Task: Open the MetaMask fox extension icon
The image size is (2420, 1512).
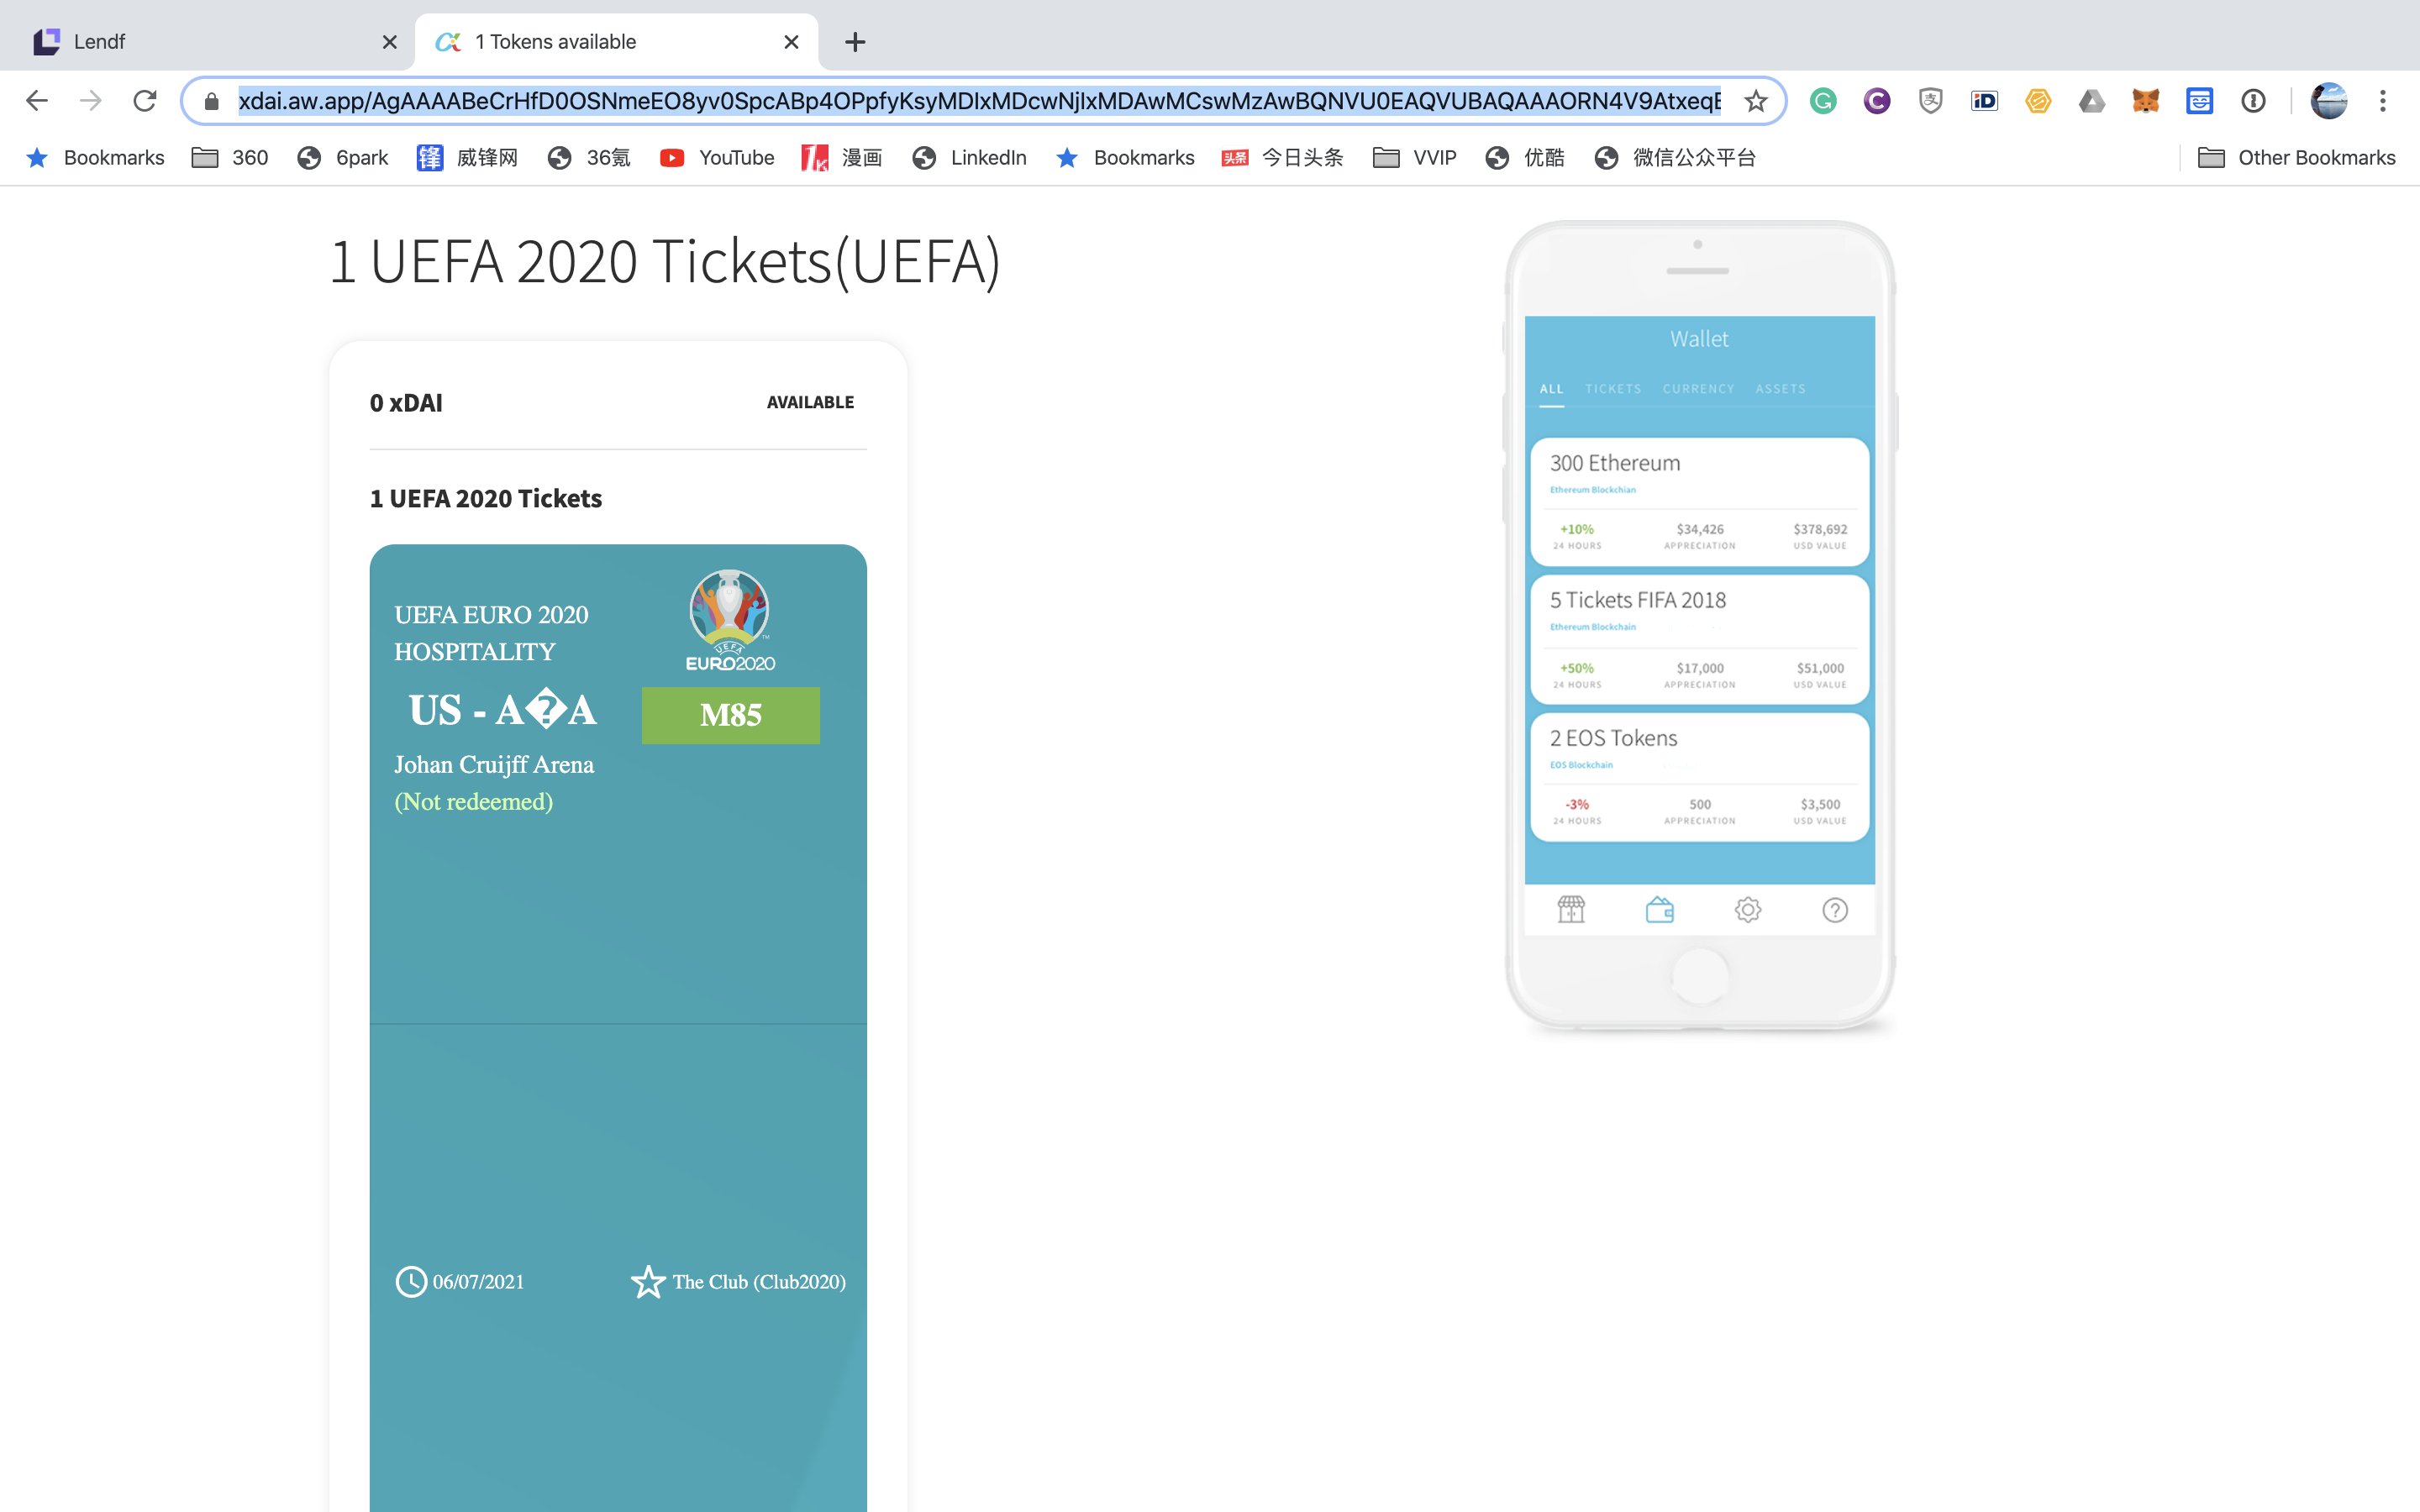Action: (x=2147, y=100)
